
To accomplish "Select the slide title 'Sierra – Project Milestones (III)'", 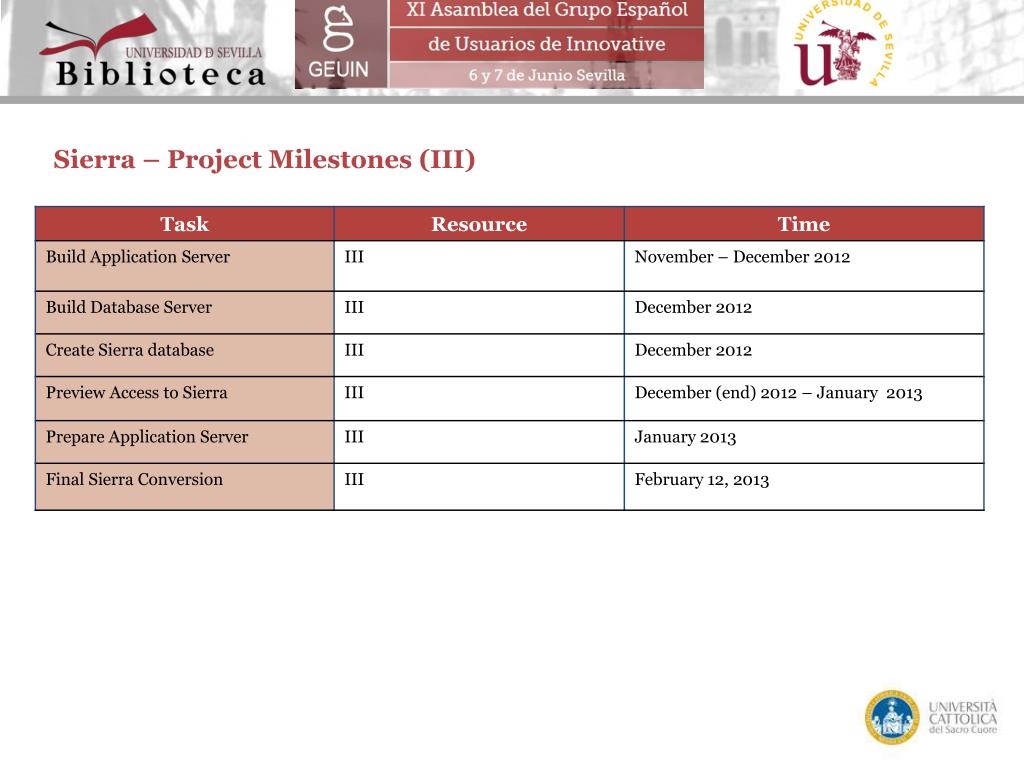I will 264,159.
